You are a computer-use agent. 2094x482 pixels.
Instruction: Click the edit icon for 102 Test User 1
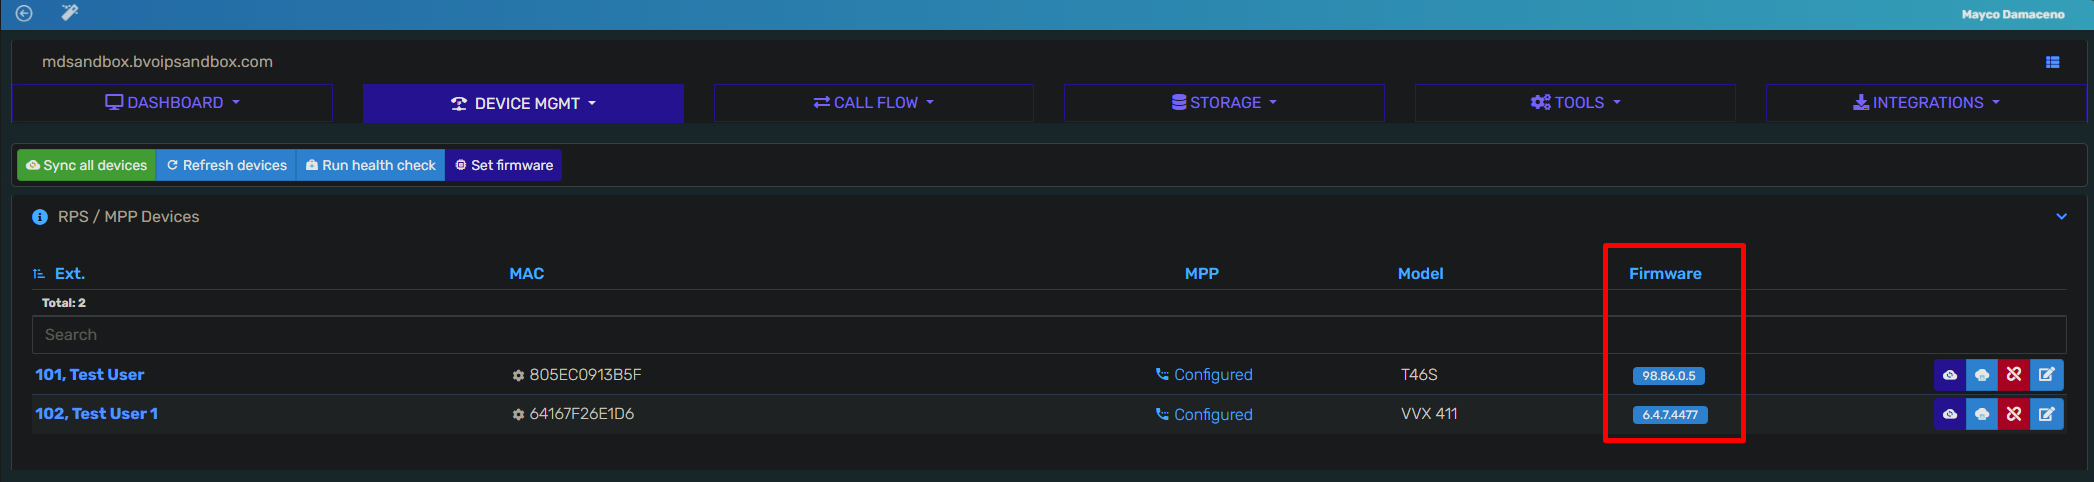point(2046,414)
